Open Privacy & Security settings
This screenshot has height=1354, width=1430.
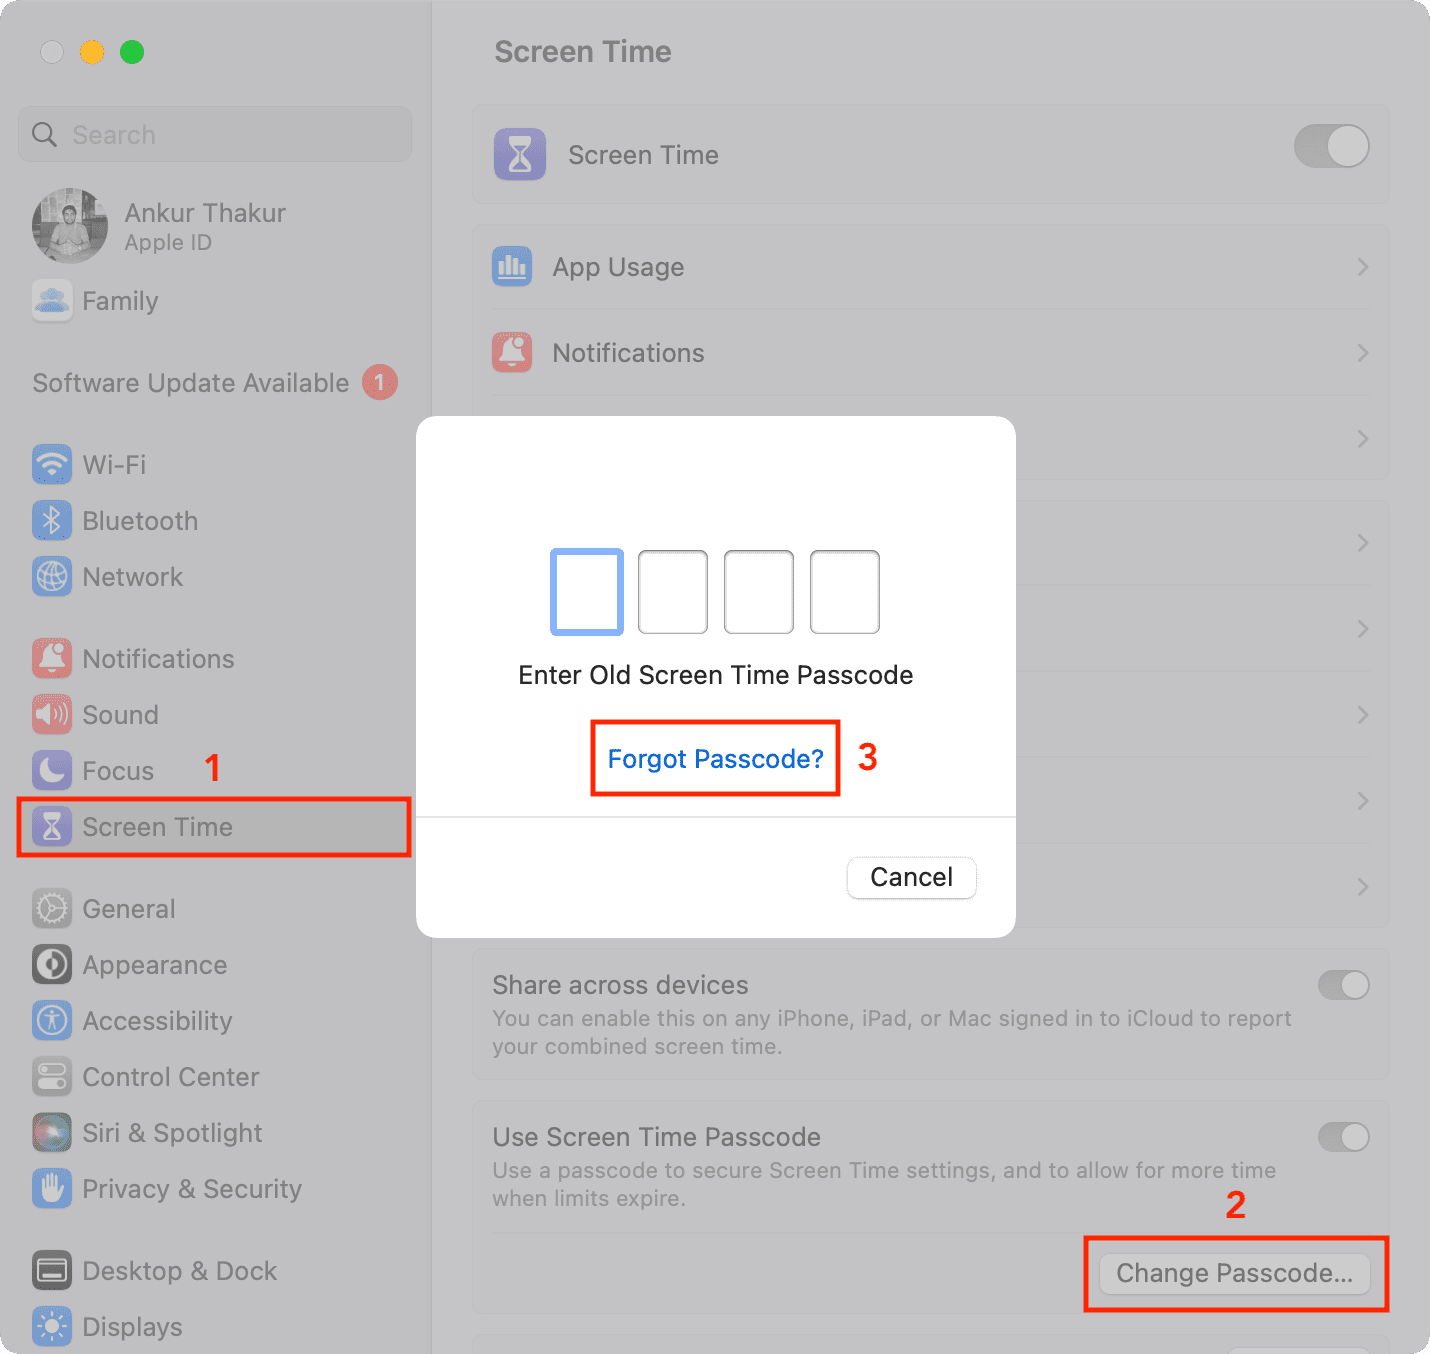pos(214,1188)
